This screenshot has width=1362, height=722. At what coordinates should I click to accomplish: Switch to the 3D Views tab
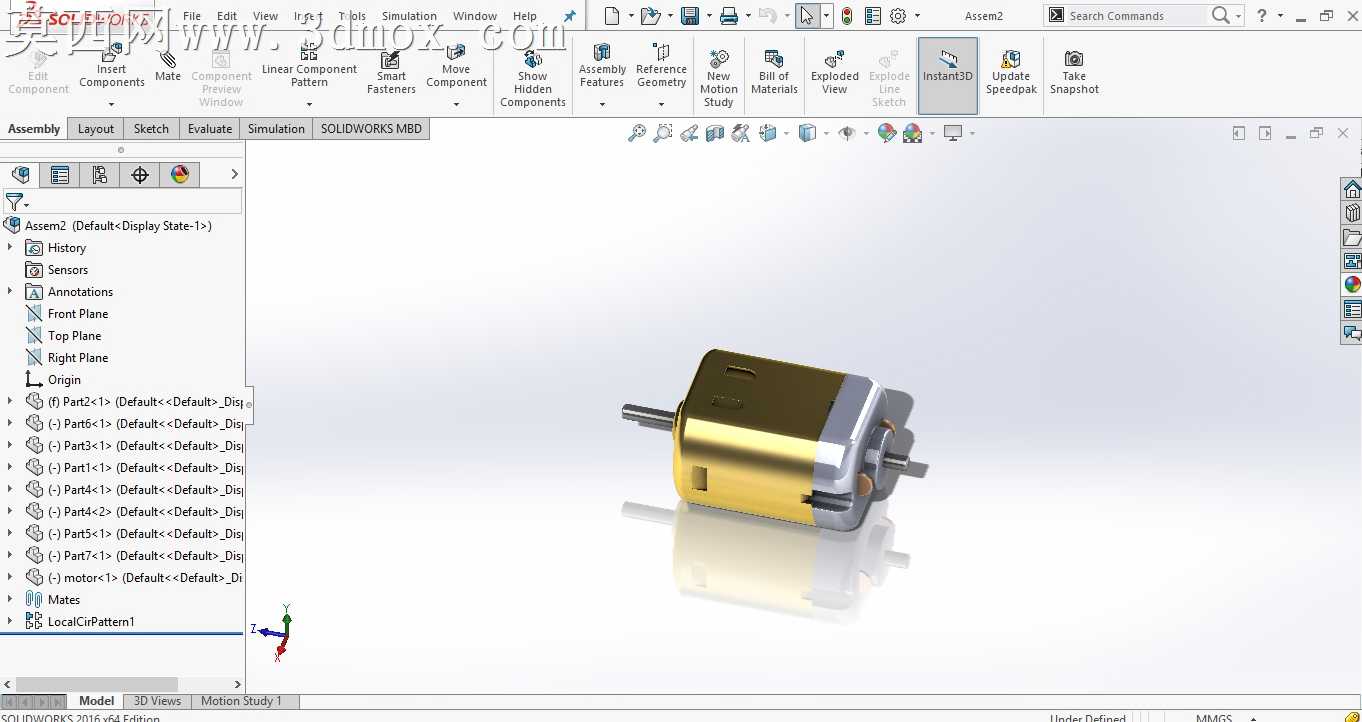pyautogui.click(x=158, y=701)
